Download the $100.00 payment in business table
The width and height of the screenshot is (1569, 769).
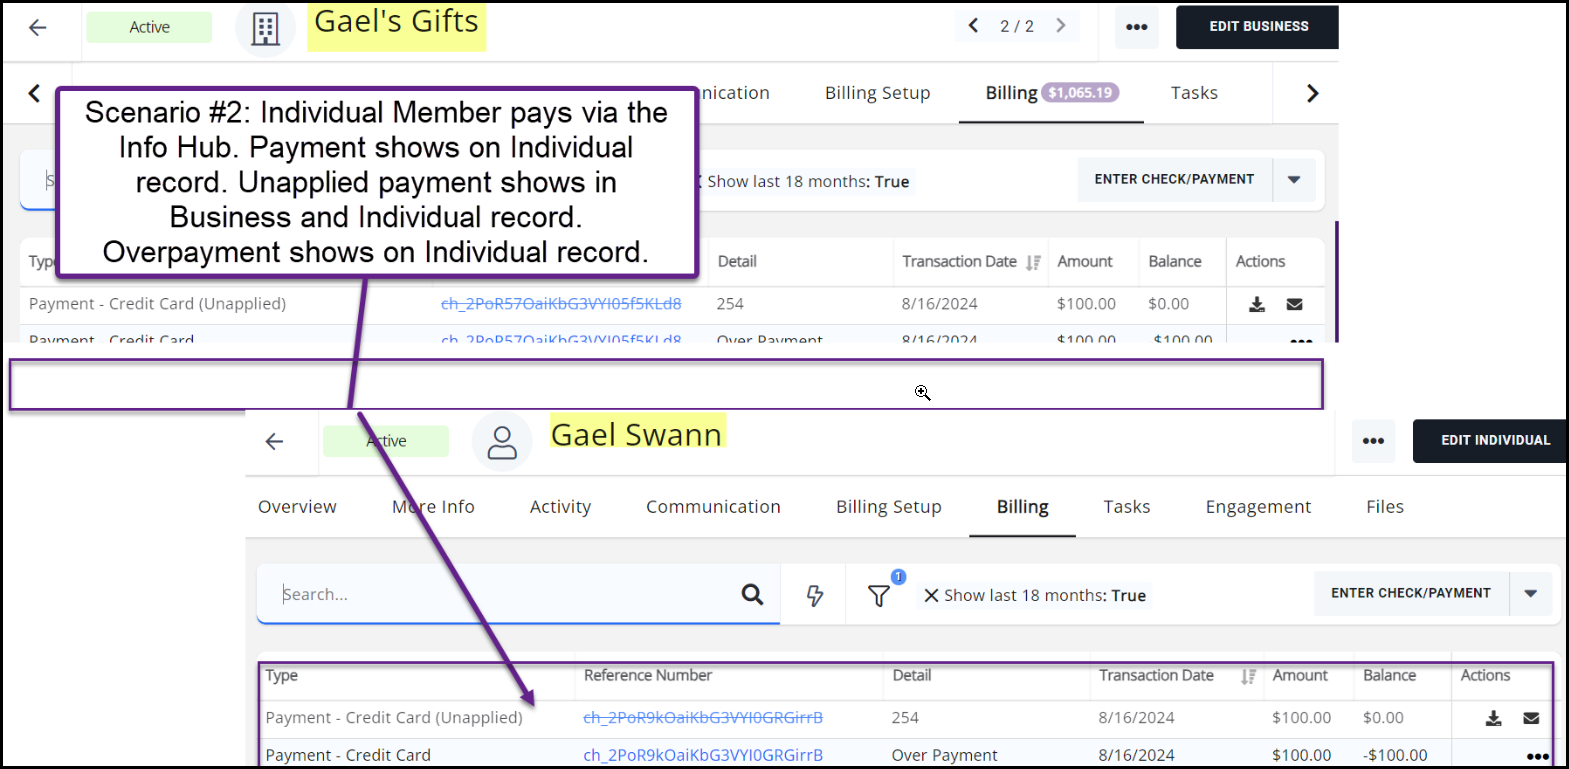click(1257, 304)
